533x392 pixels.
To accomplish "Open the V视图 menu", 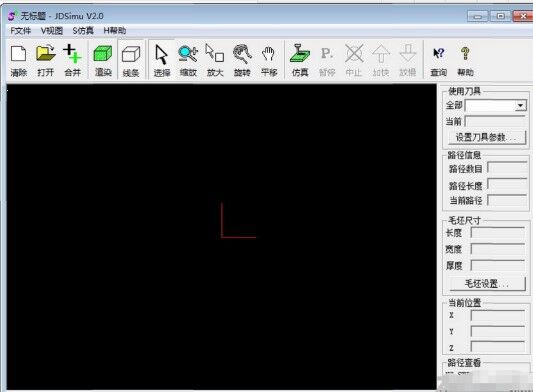I will 52,31.
